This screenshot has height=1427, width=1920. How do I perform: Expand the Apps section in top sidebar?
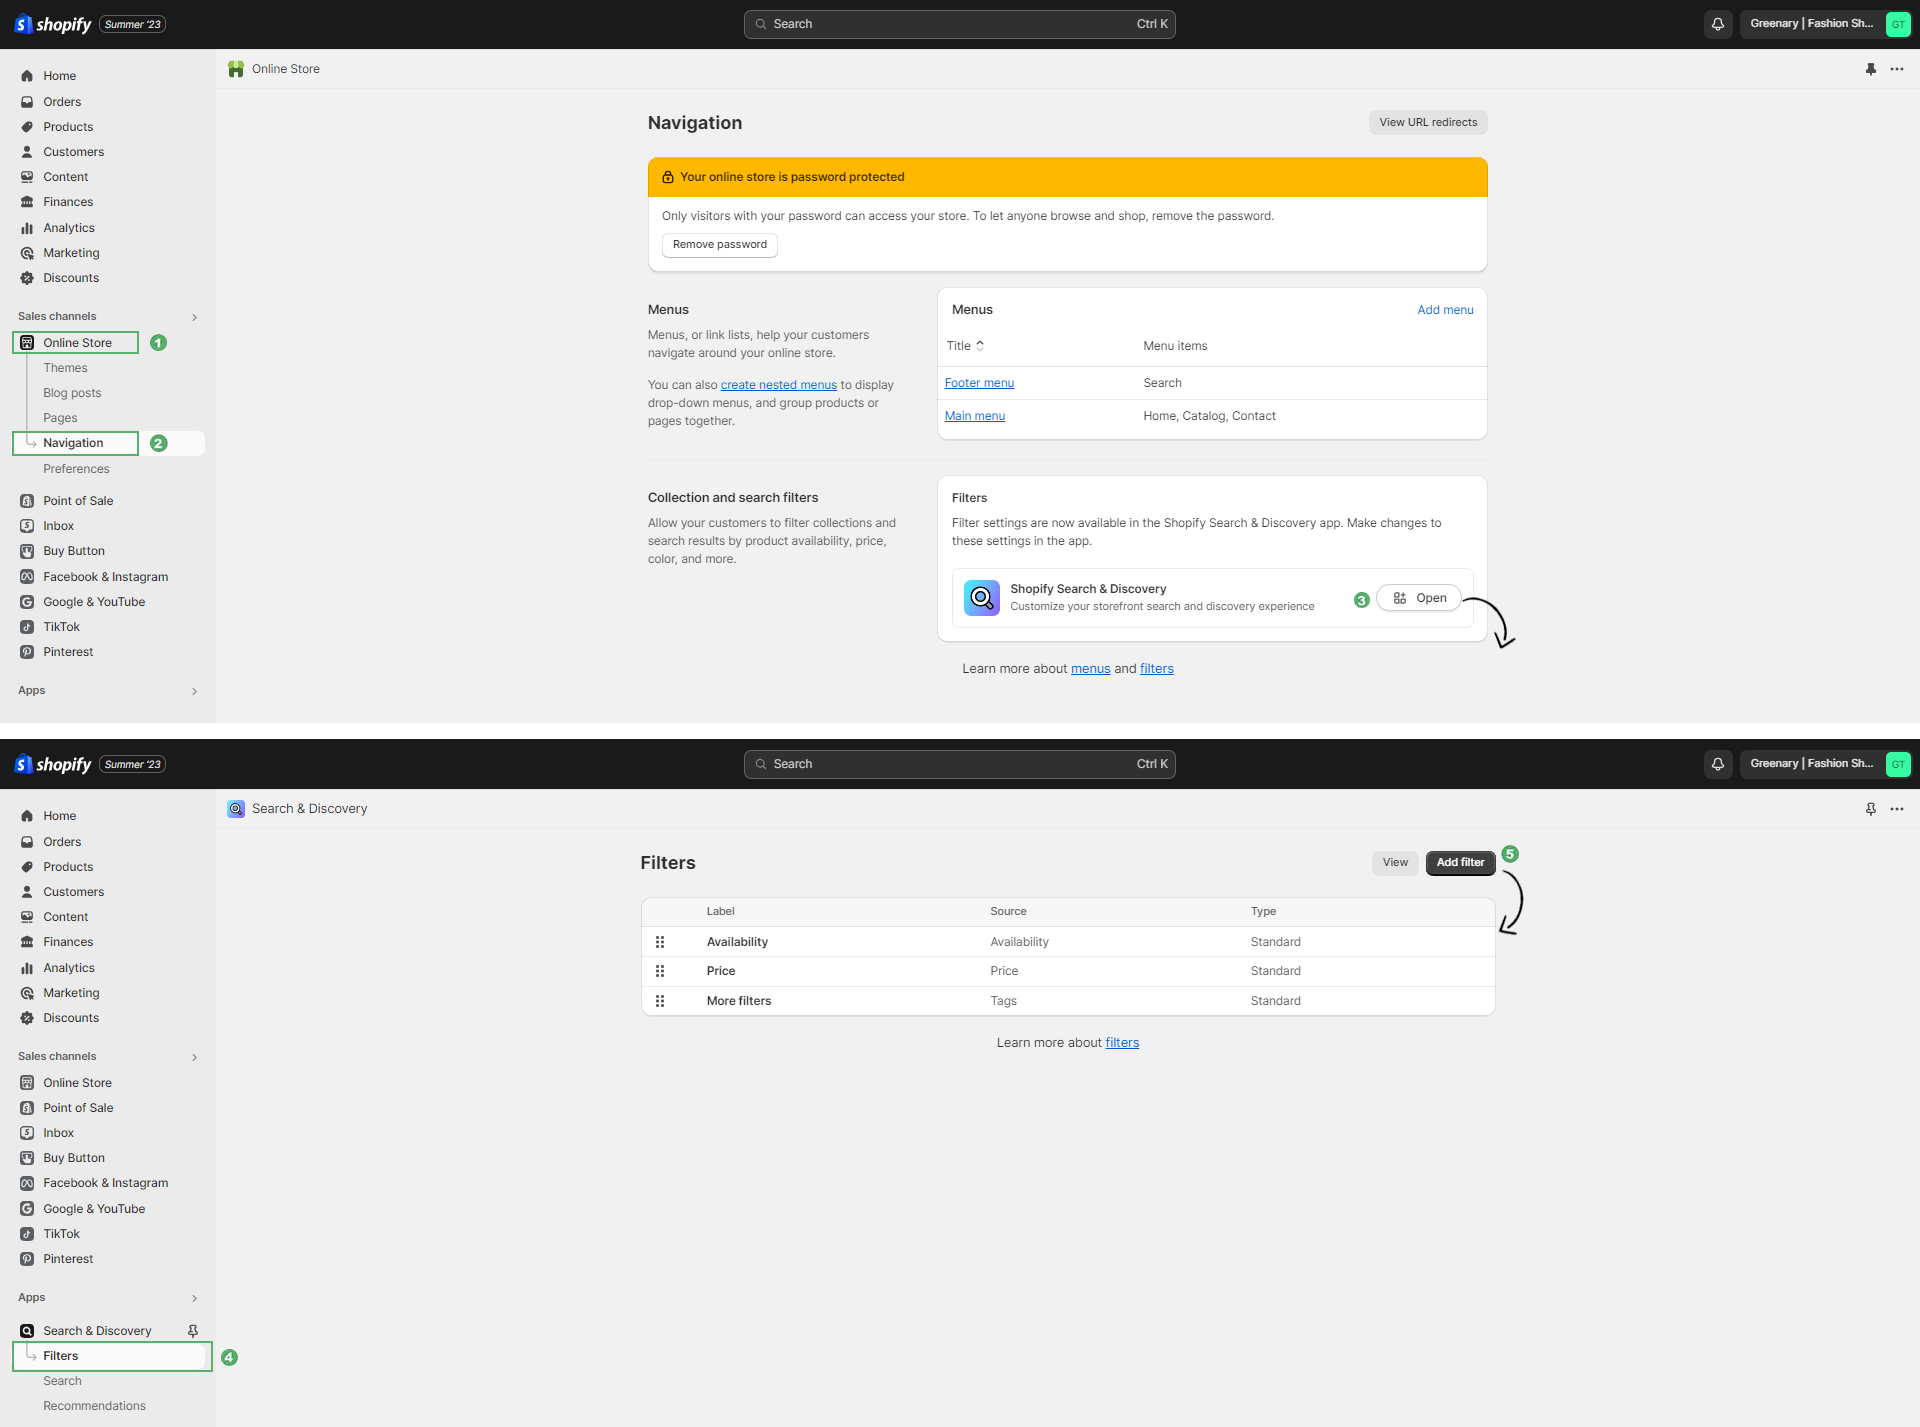point(194,691)
